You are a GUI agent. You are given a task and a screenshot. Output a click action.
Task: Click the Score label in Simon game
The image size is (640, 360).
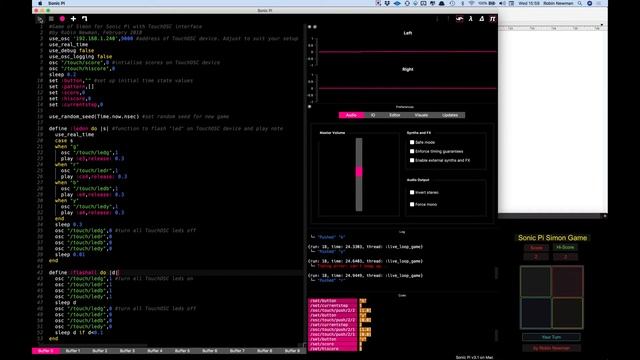click(x=536, y=247)
